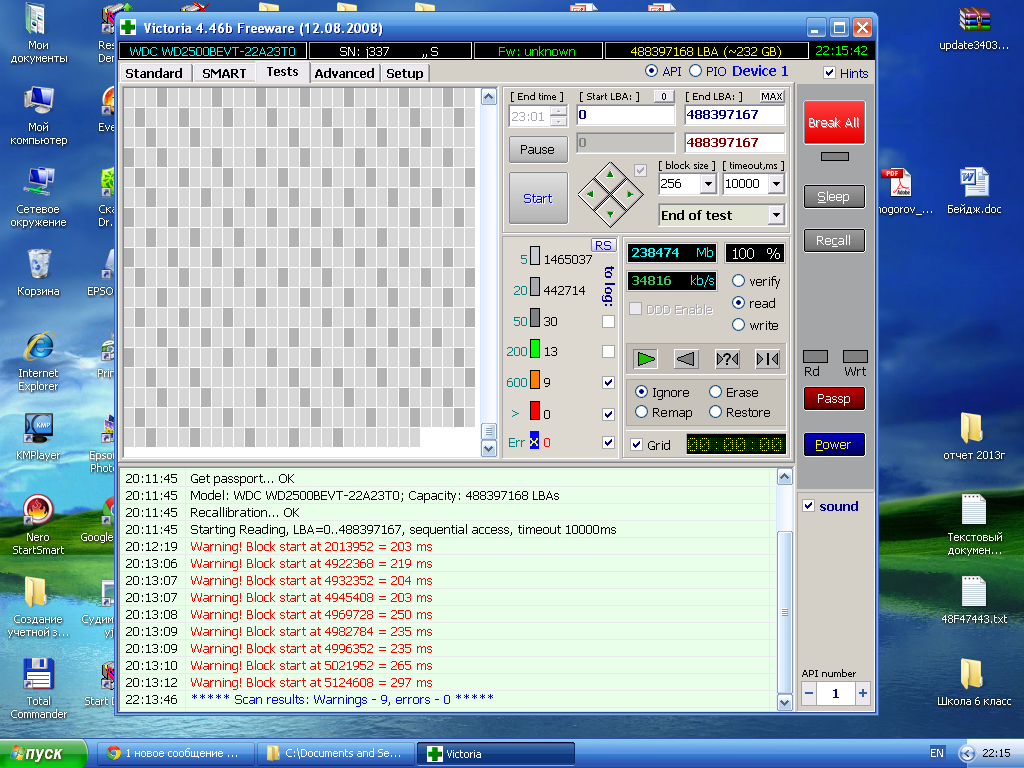Screen dimensions: 1024x768
Task: Click the right arrow on the diamond pad
Action: pos(630,194)
